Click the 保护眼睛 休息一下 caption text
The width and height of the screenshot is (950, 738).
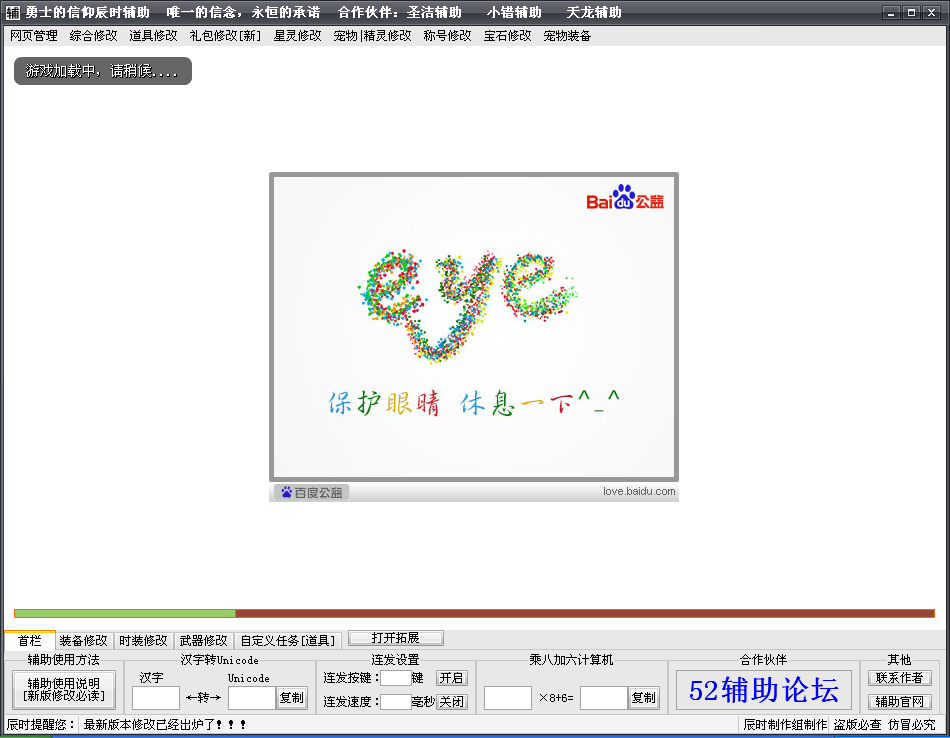(x=474, y=402)
